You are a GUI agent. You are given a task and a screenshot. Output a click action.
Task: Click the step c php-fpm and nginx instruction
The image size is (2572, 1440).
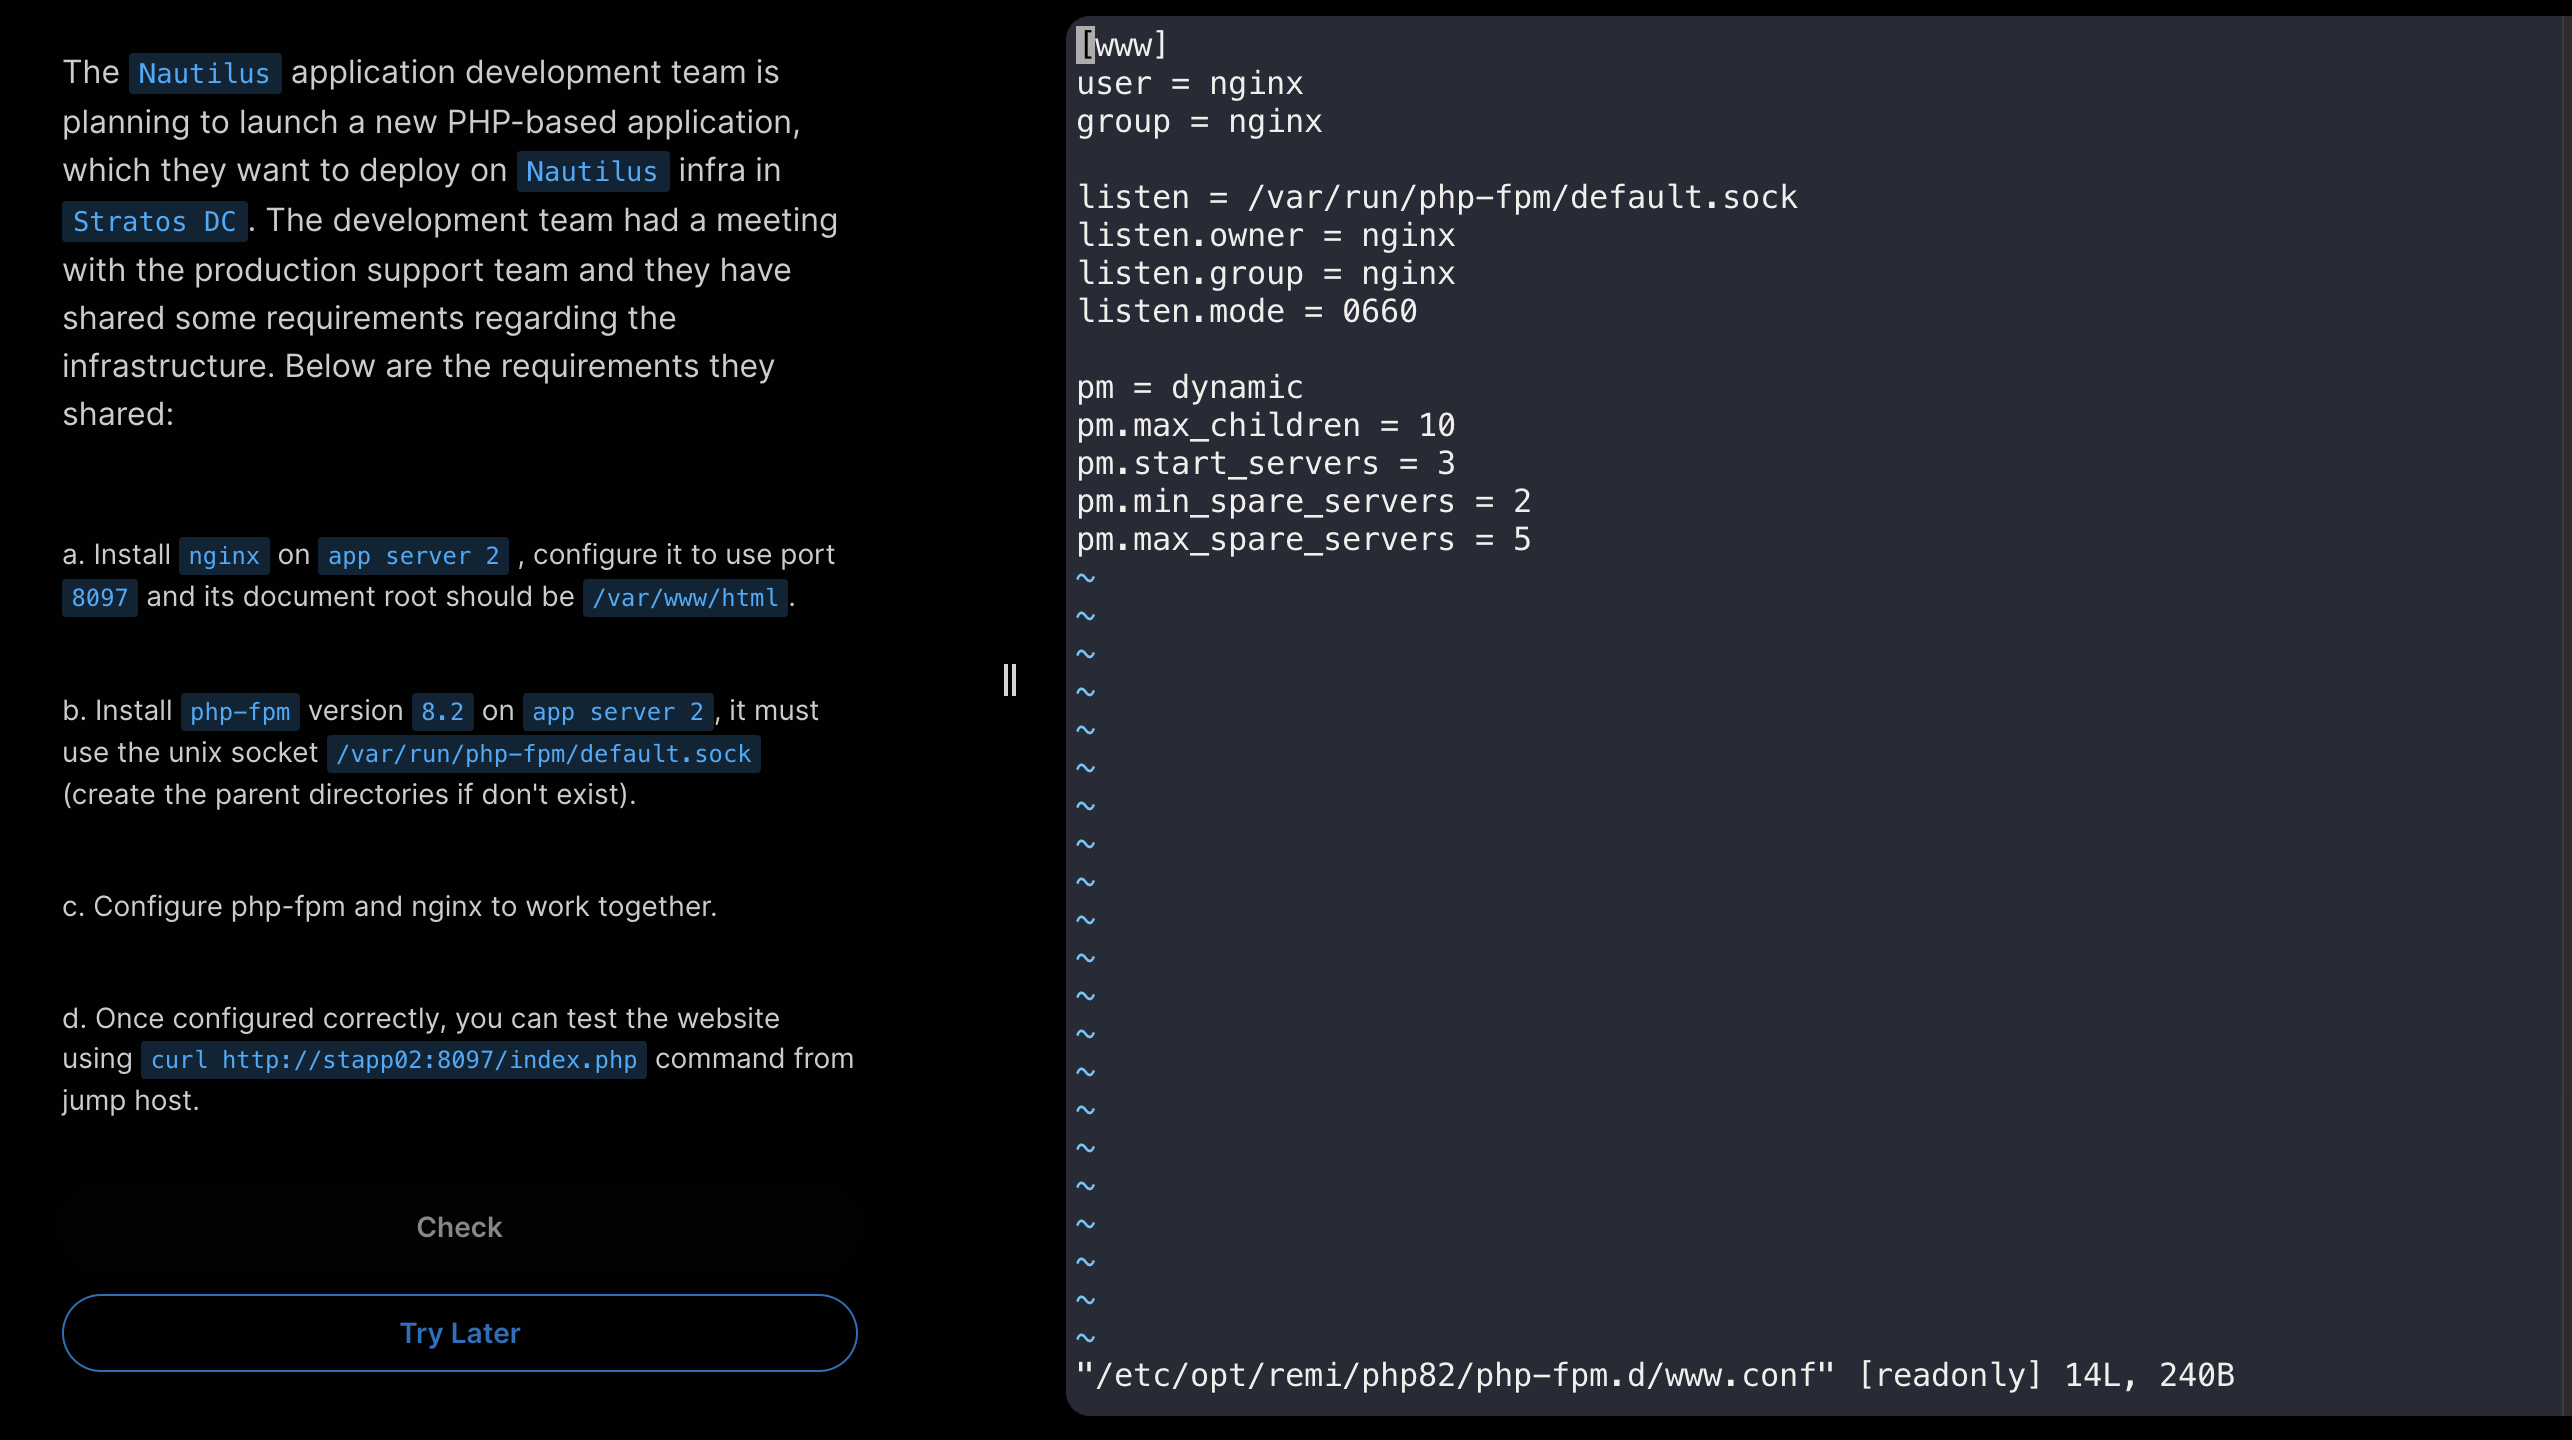[390, 907]
